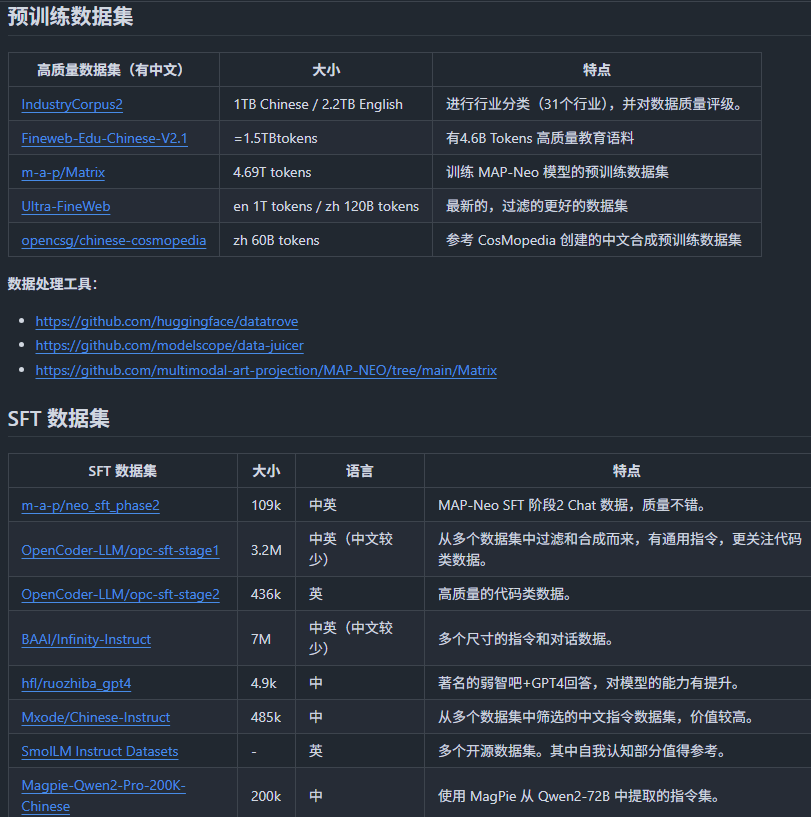
Task: Open the Fineweb-Edu-Chinese-V2.1 link
Action: coord(104,138)
